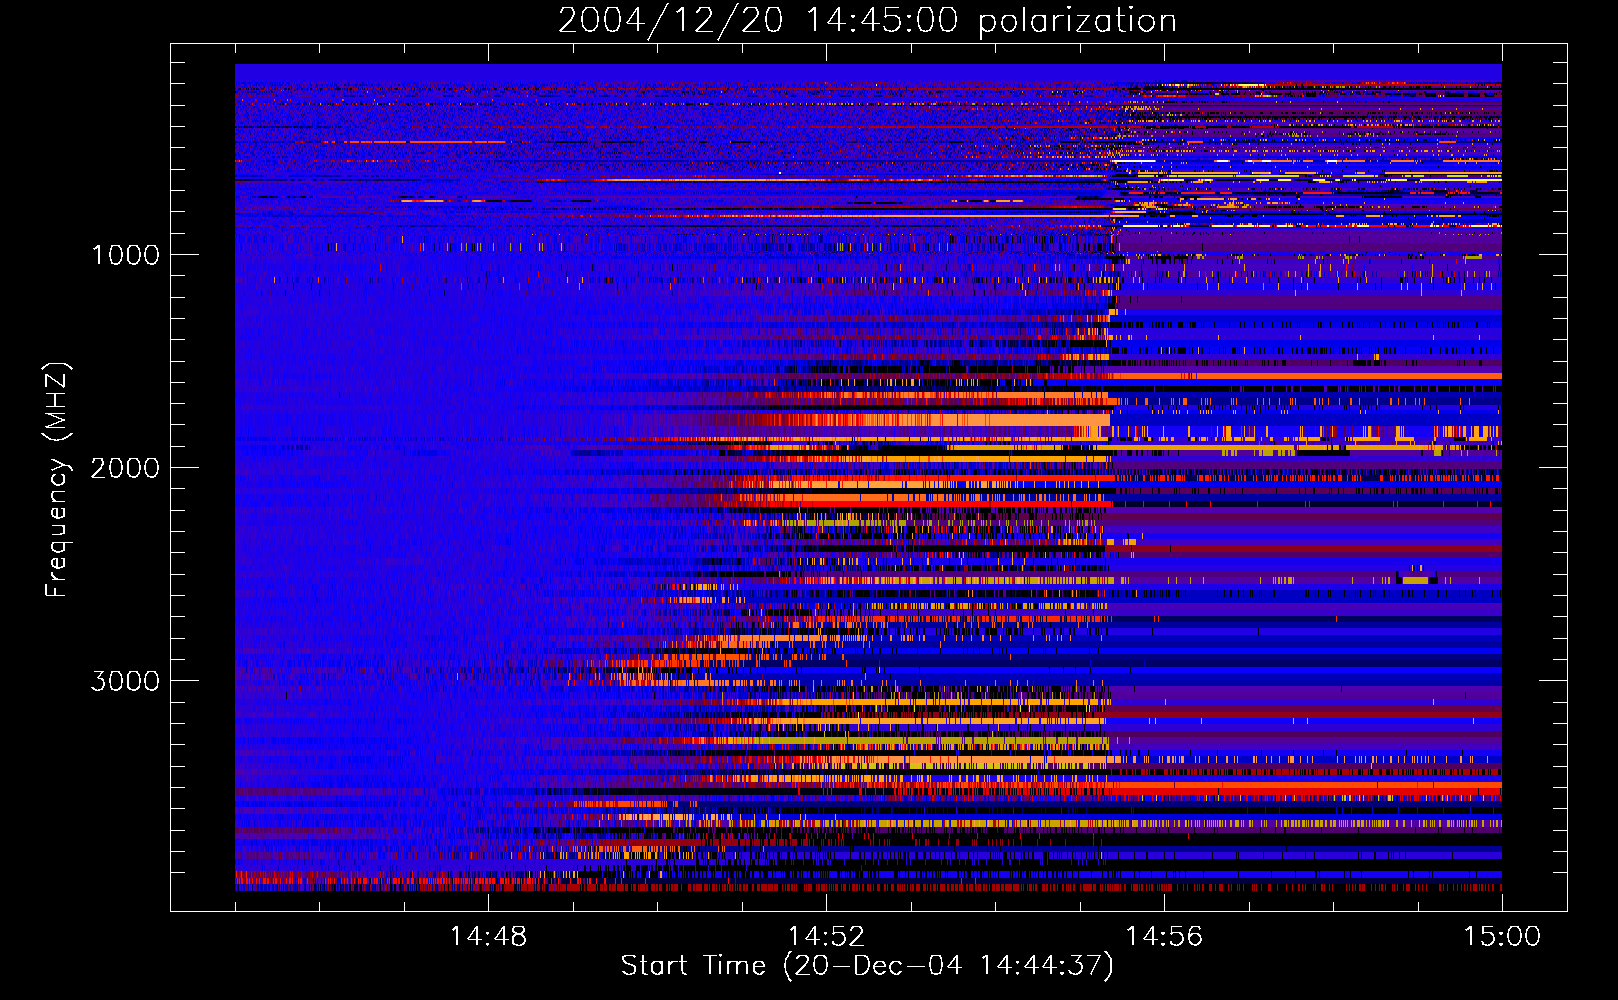Click the 'Frequency (MHZ)' axis label

[x=57, y=480]
